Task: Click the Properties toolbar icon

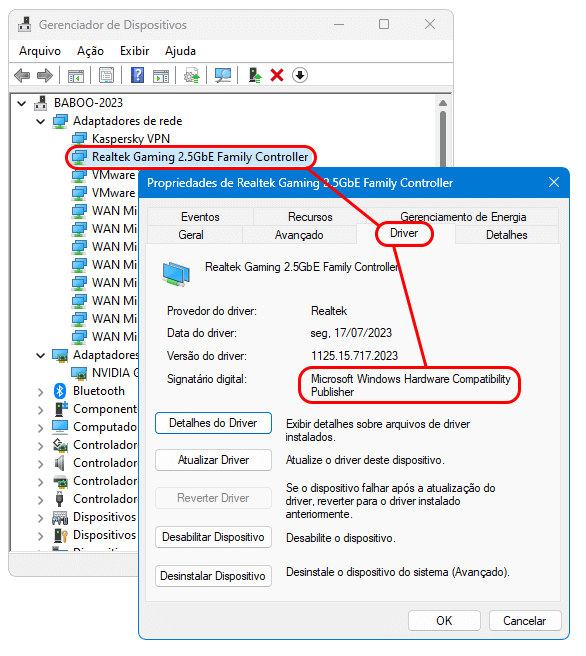Action: (106, 76)
